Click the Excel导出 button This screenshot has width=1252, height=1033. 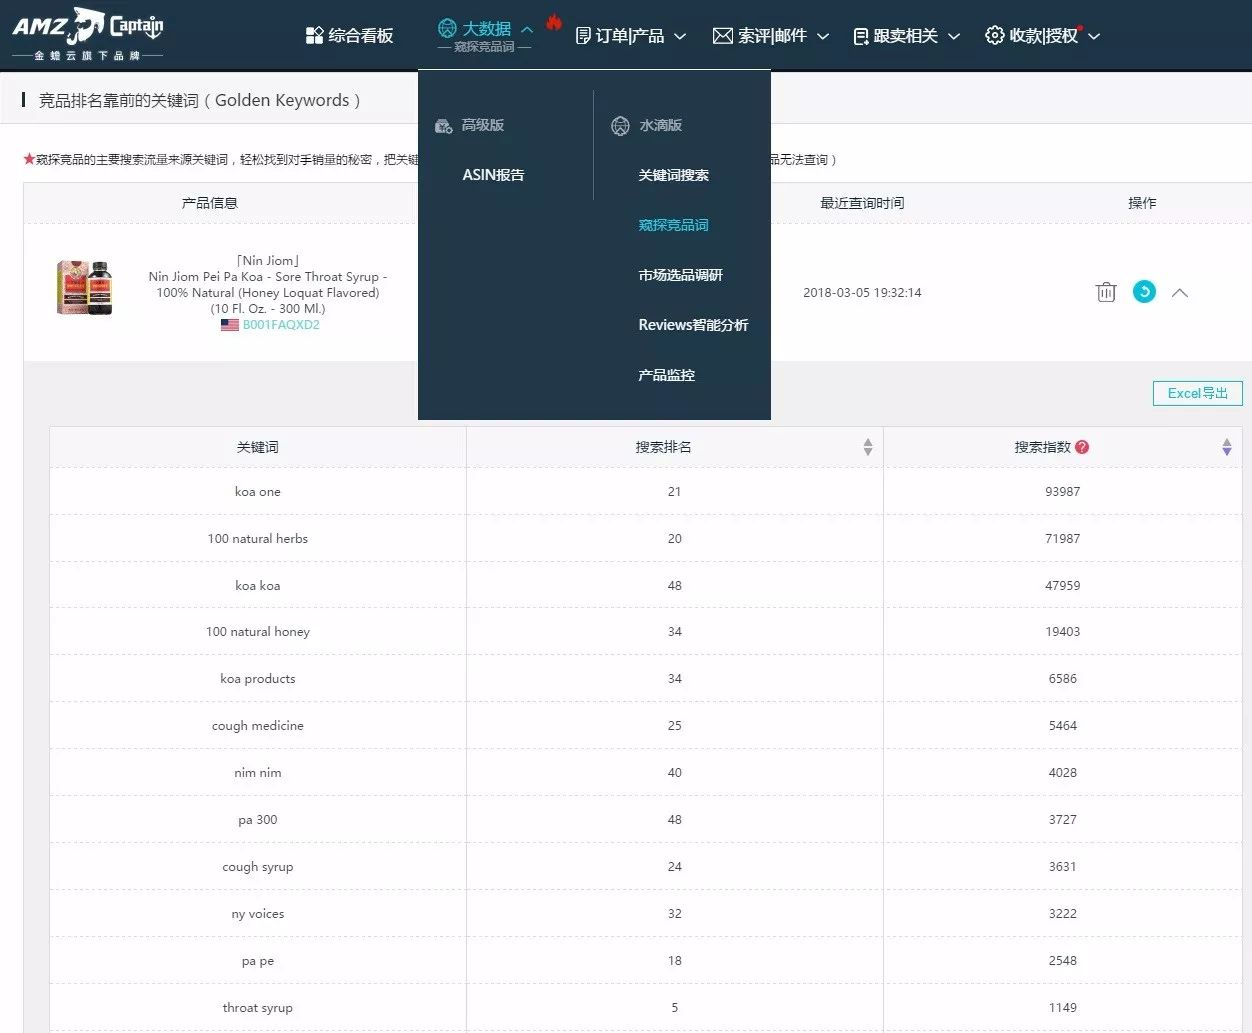[x=1197, y=393]
